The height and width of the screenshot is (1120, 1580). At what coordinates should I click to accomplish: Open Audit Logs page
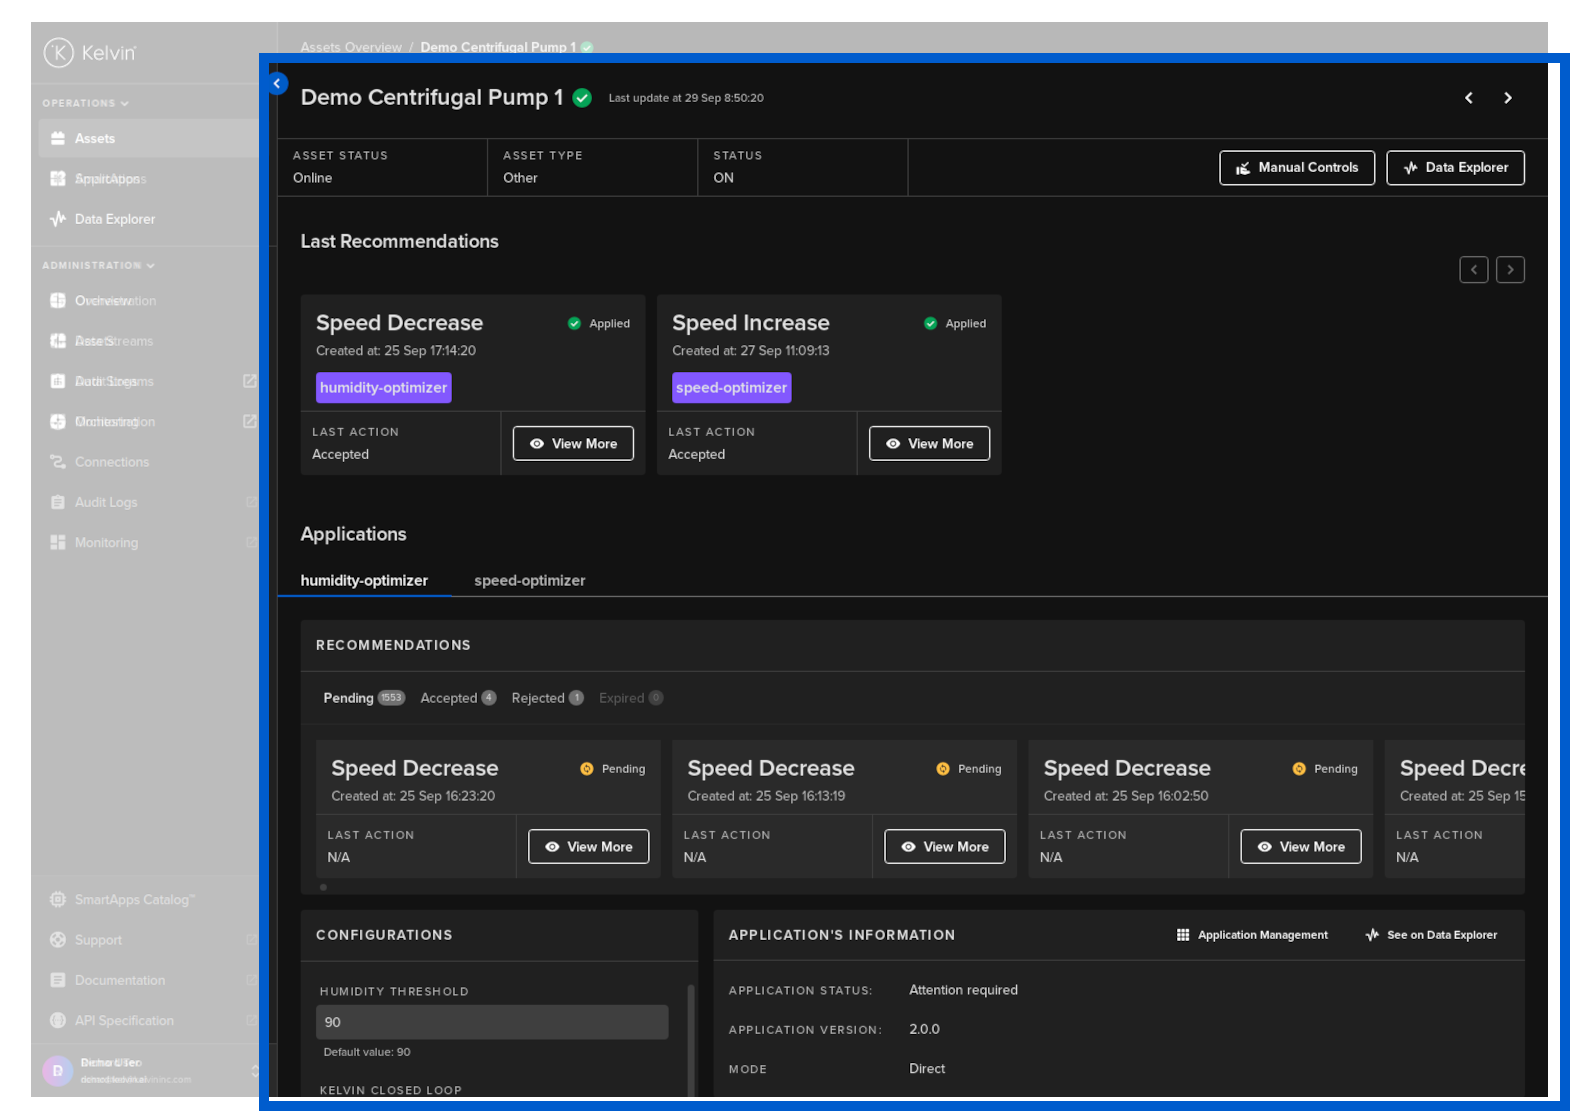coord(105,502)
